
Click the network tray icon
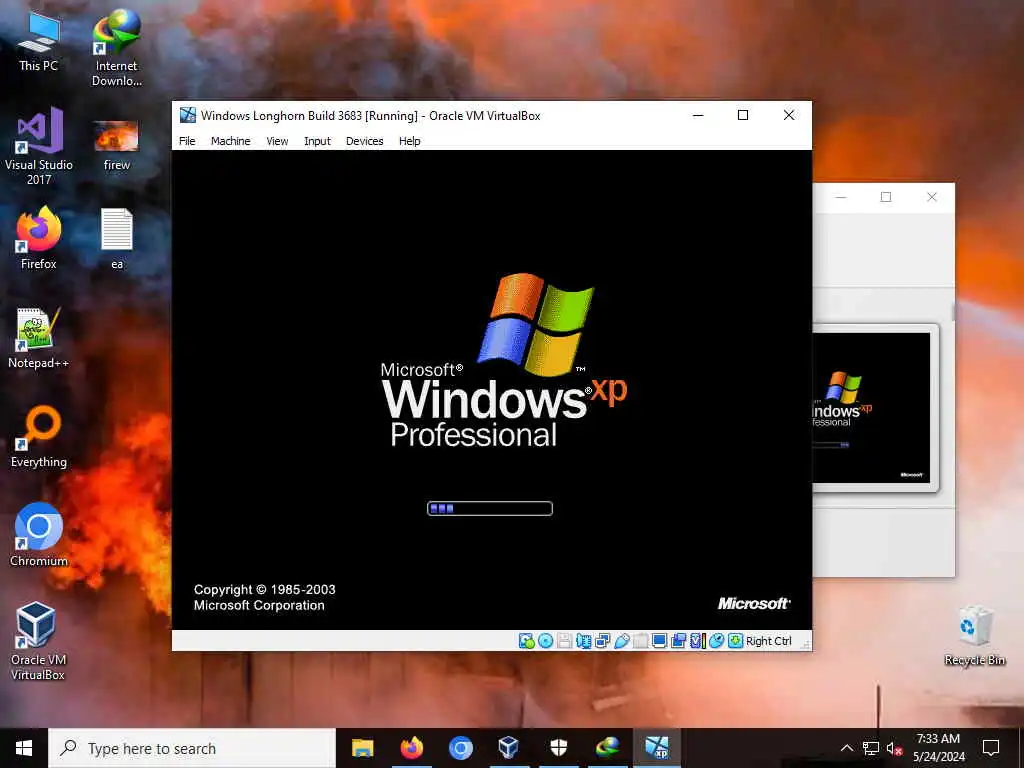pos(871,748)
